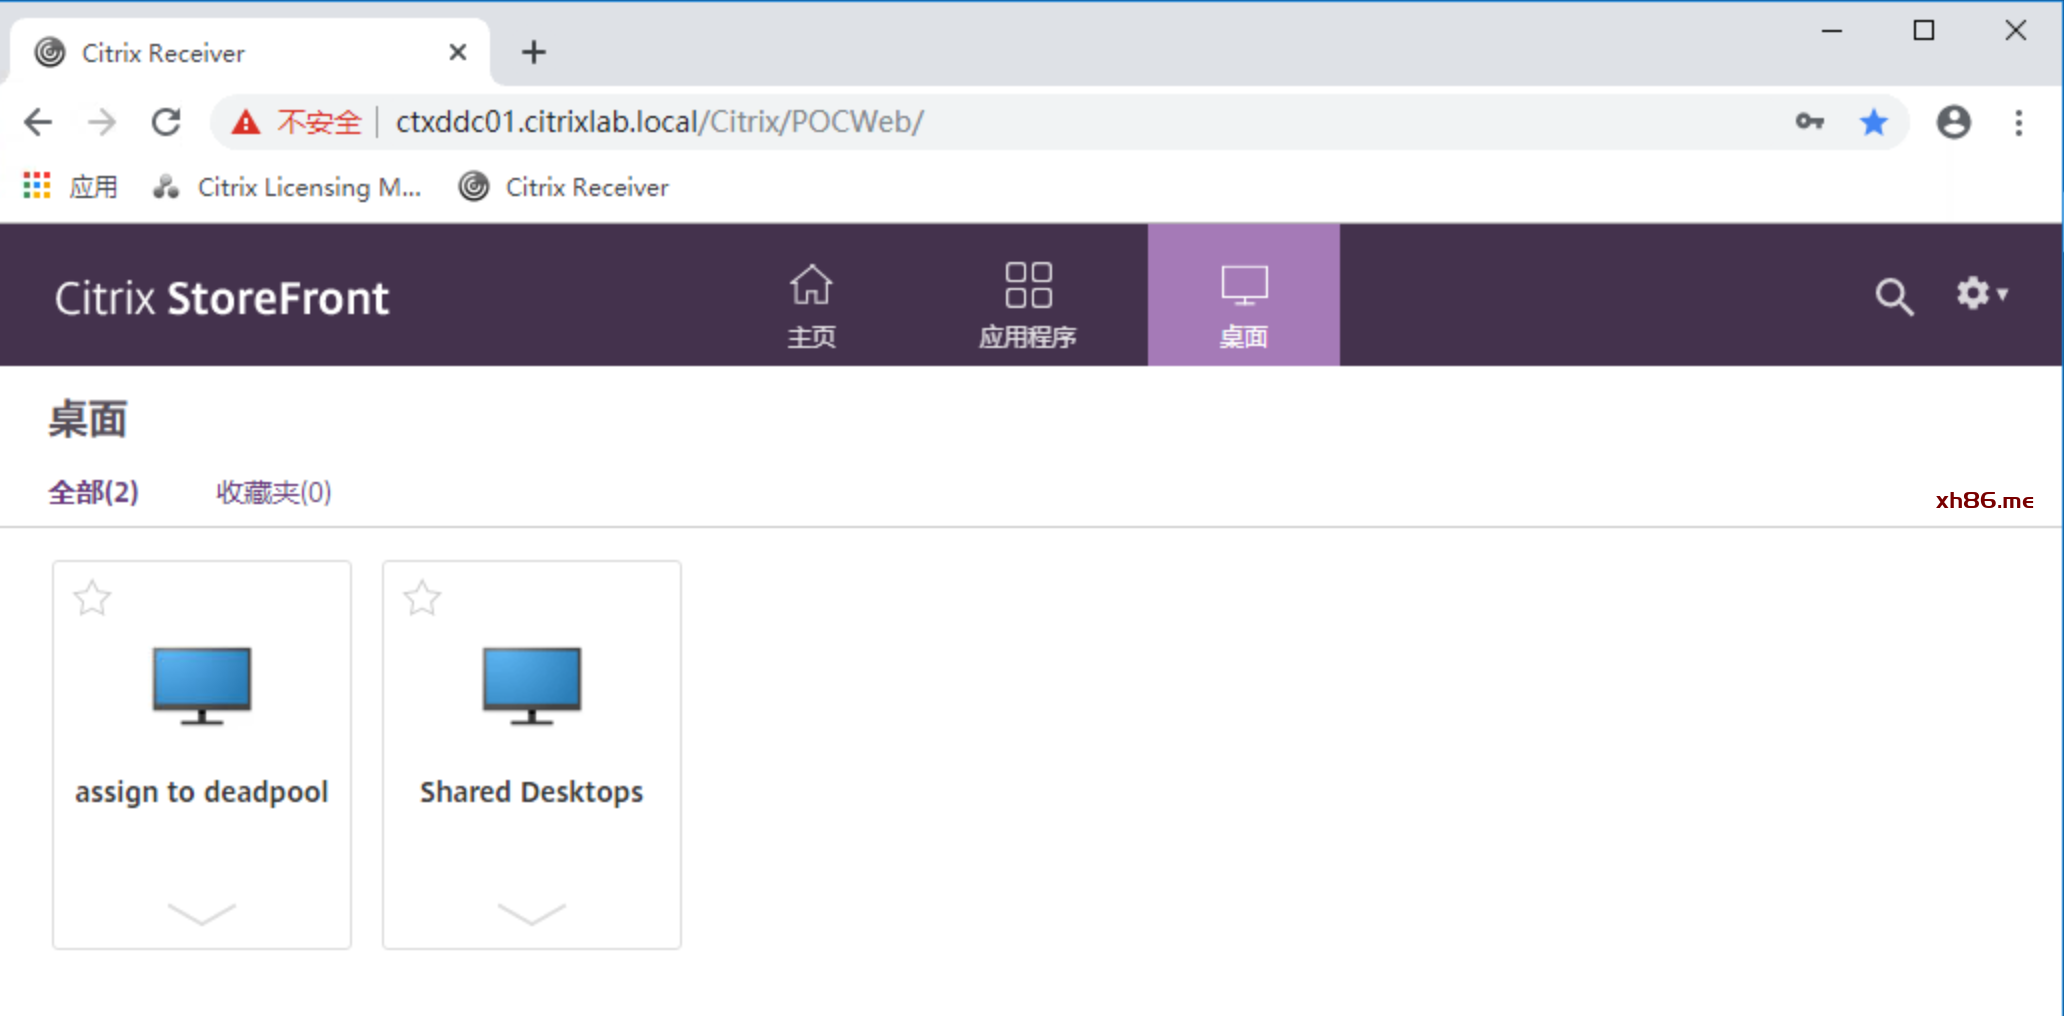Expand details chevron of Shared Desktops
The width and height of the screenshot is (2064, 1016).
point(532,913)
